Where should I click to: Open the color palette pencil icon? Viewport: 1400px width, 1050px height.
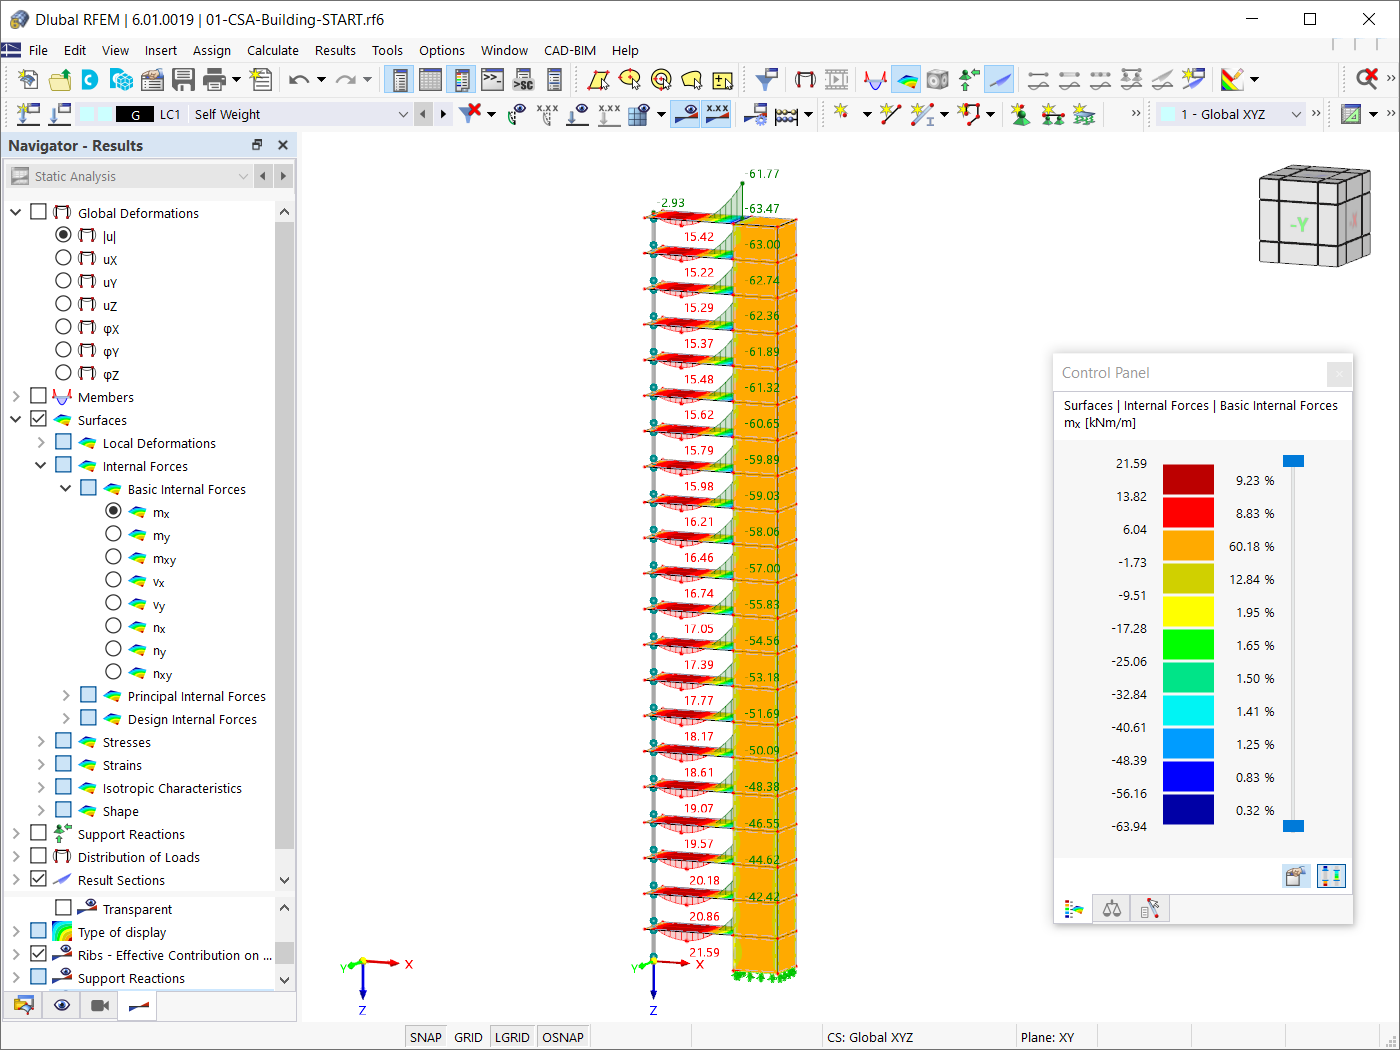coord(1232,79)
